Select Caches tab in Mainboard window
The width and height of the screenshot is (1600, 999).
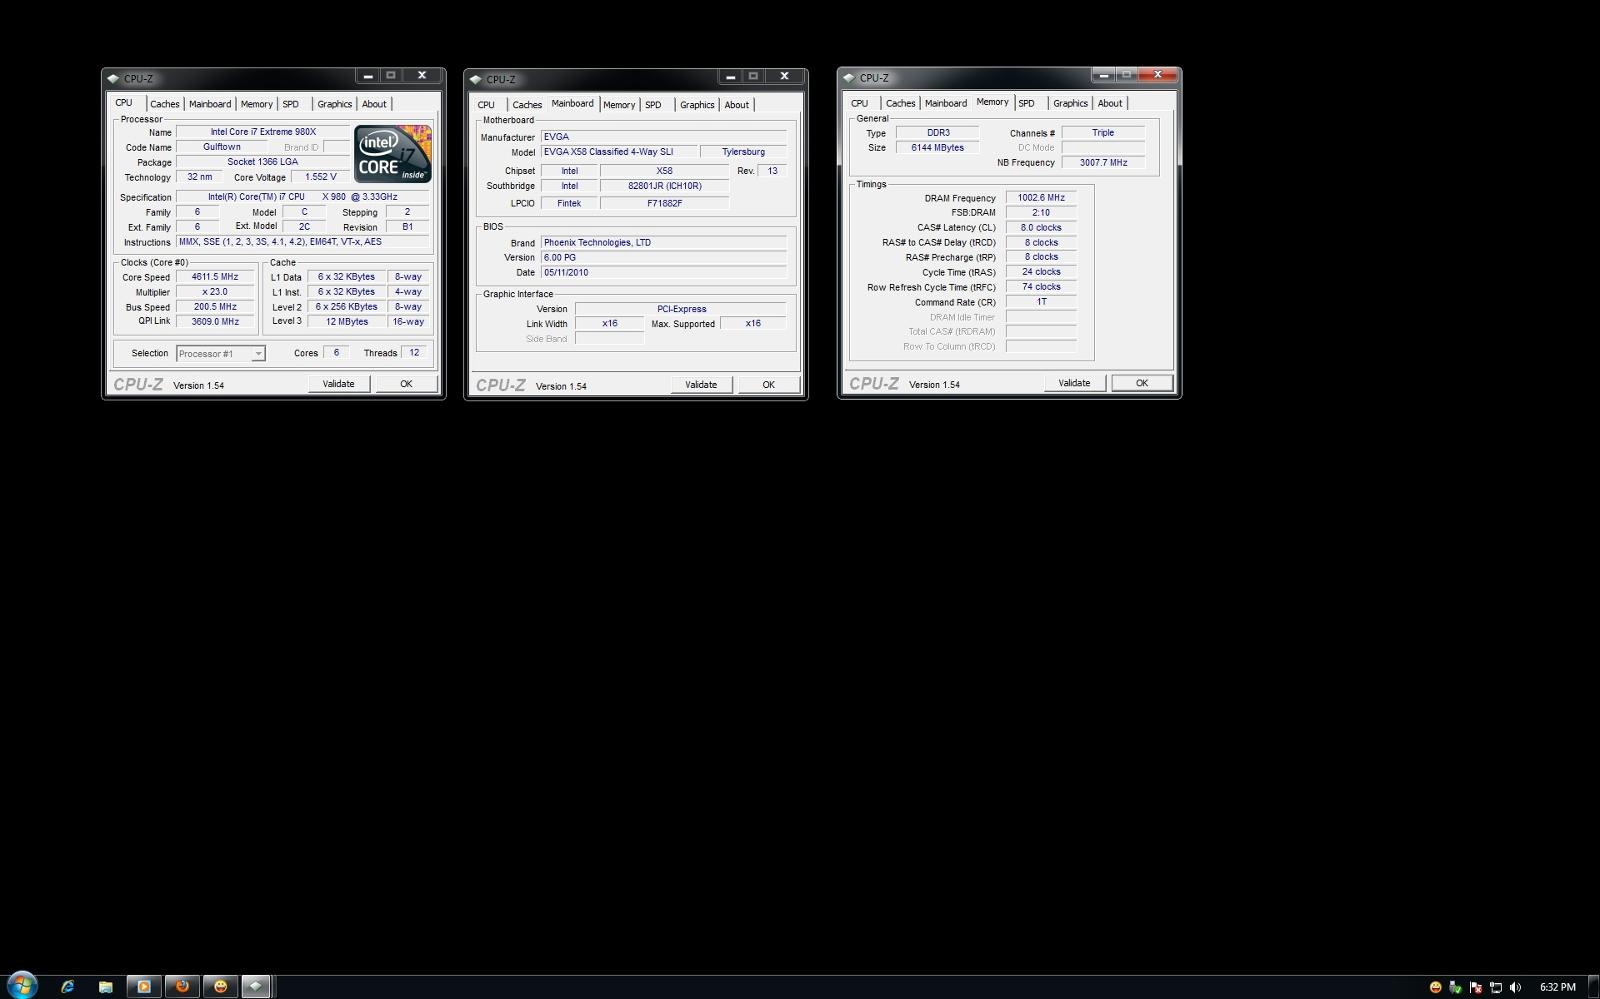tap(527, 105)
